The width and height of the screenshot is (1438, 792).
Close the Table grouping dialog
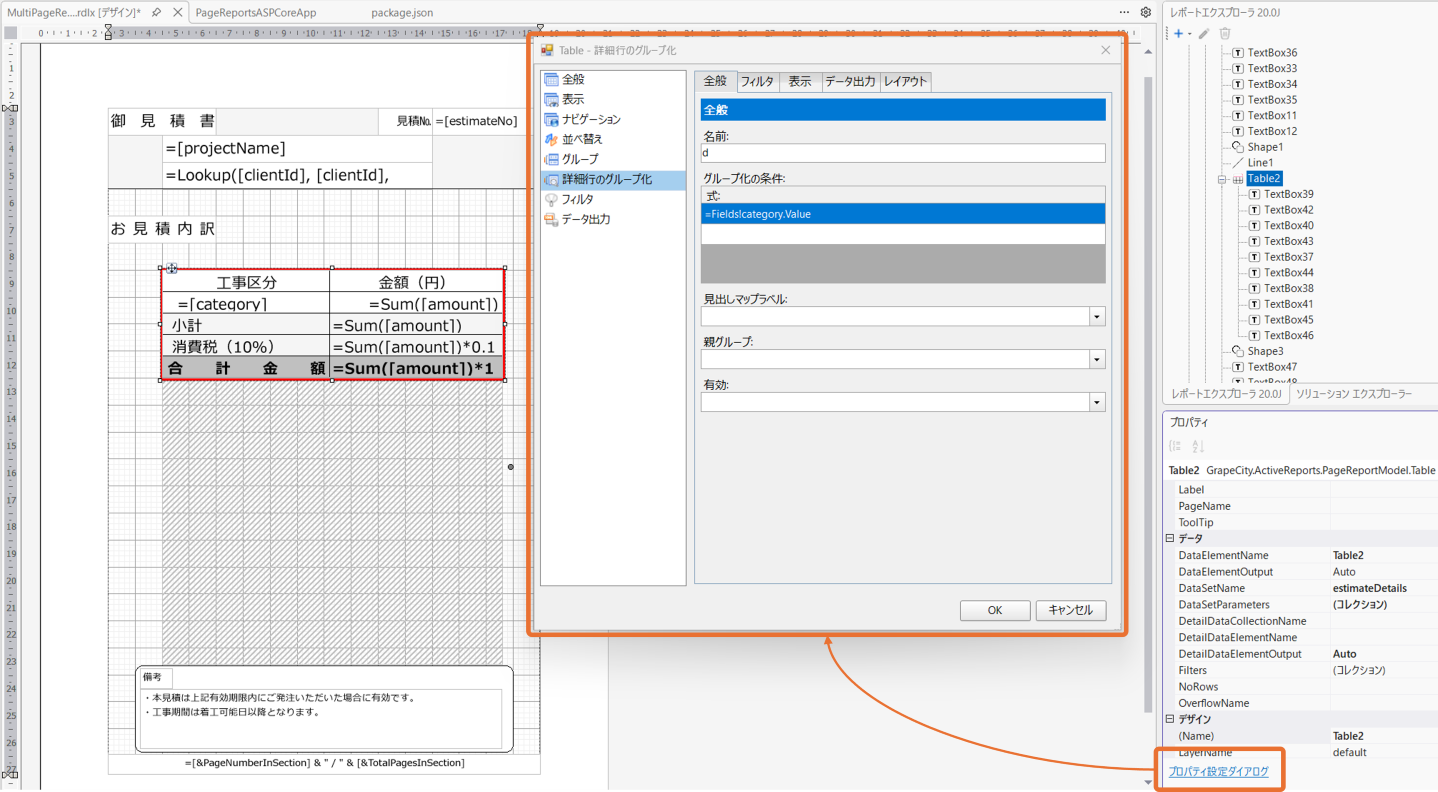pyautogui.click(x=1105, y=50)
